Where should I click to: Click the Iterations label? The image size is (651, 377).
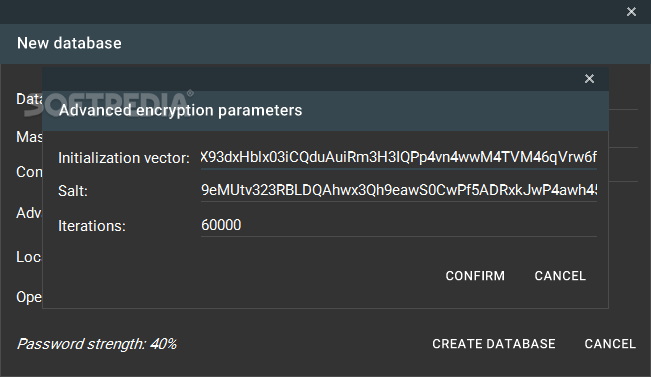click(92, 226)
